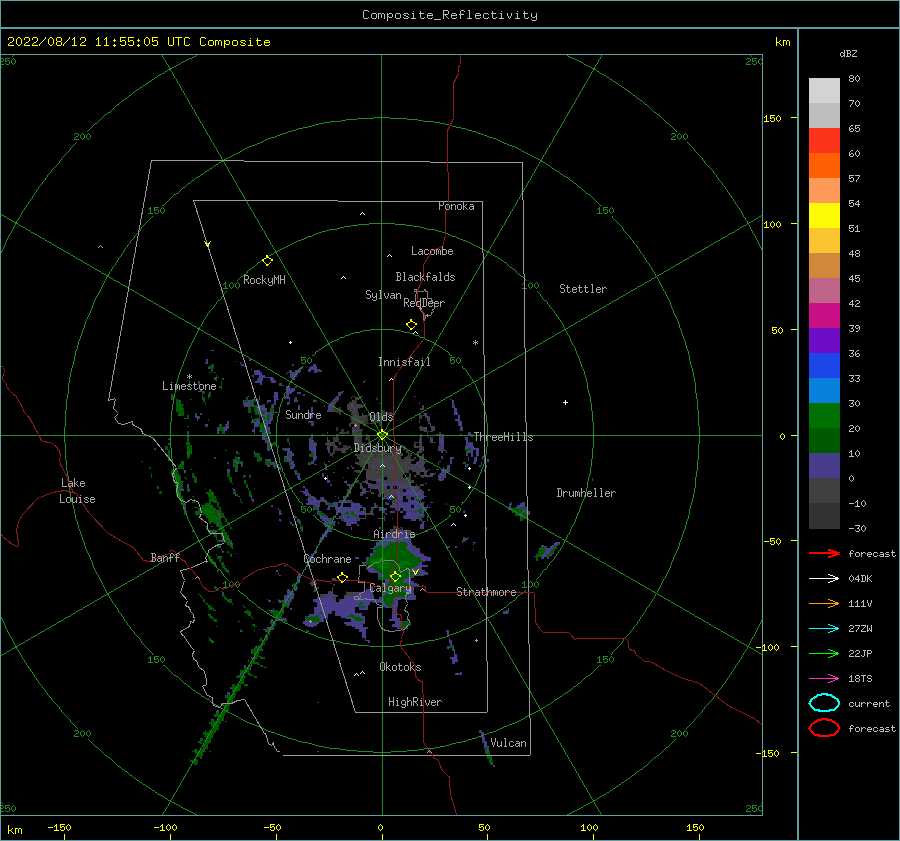This screenshot has height=841, width=900.
Task: Click the asterisk marker east of Innisfail
Action: [475, 343]
